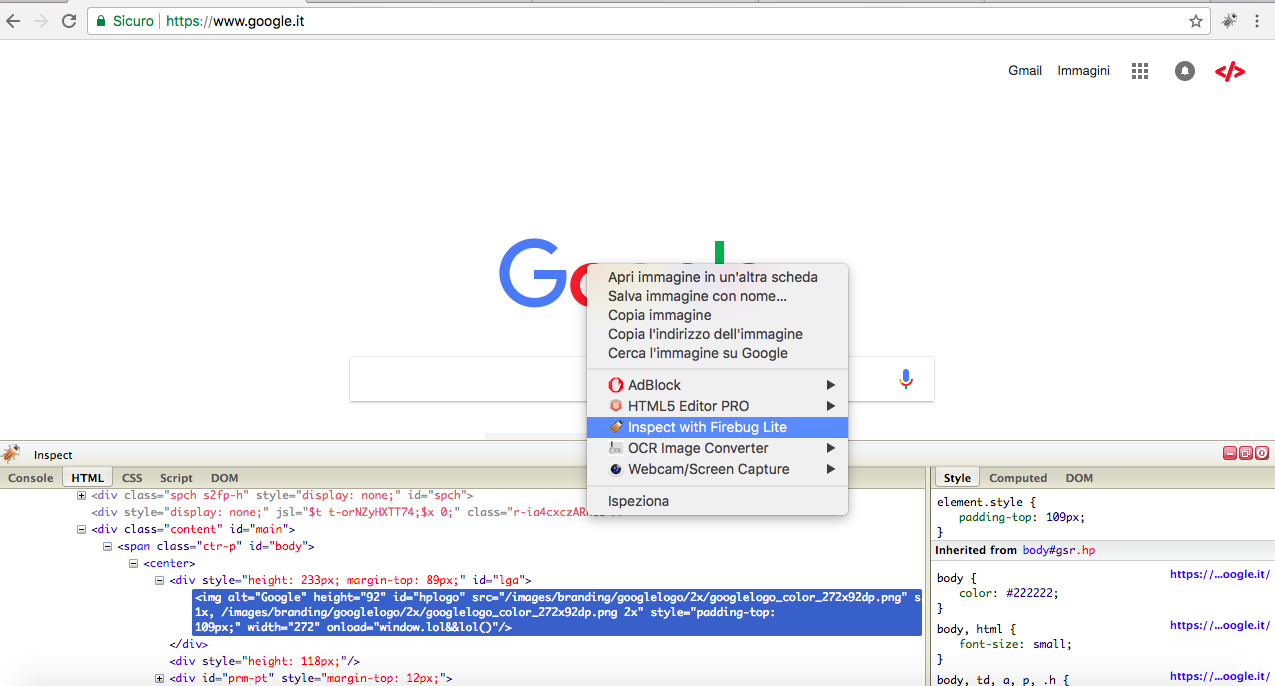Click the Firebug bug icon in Inspect panel

(10, 453)
